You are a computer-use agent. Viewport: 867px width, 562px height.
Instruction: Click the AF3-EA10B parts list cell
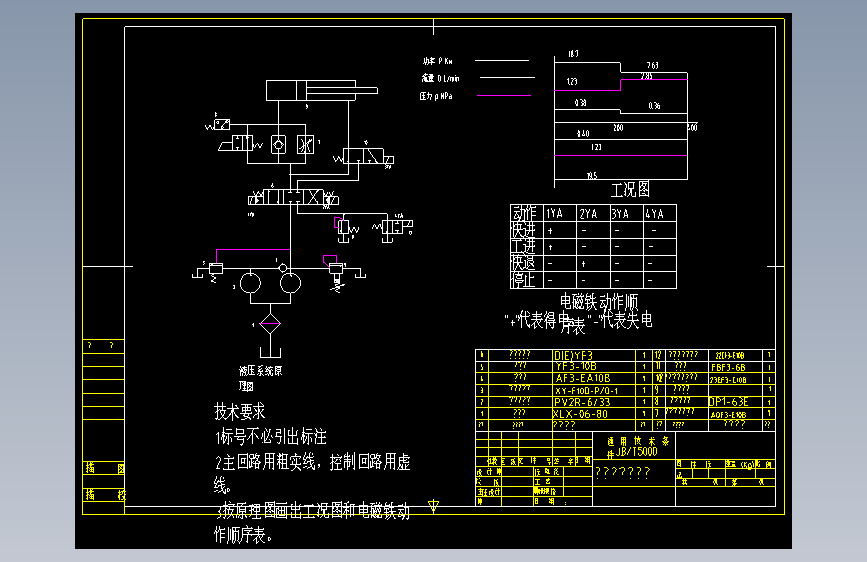(583, 378)
